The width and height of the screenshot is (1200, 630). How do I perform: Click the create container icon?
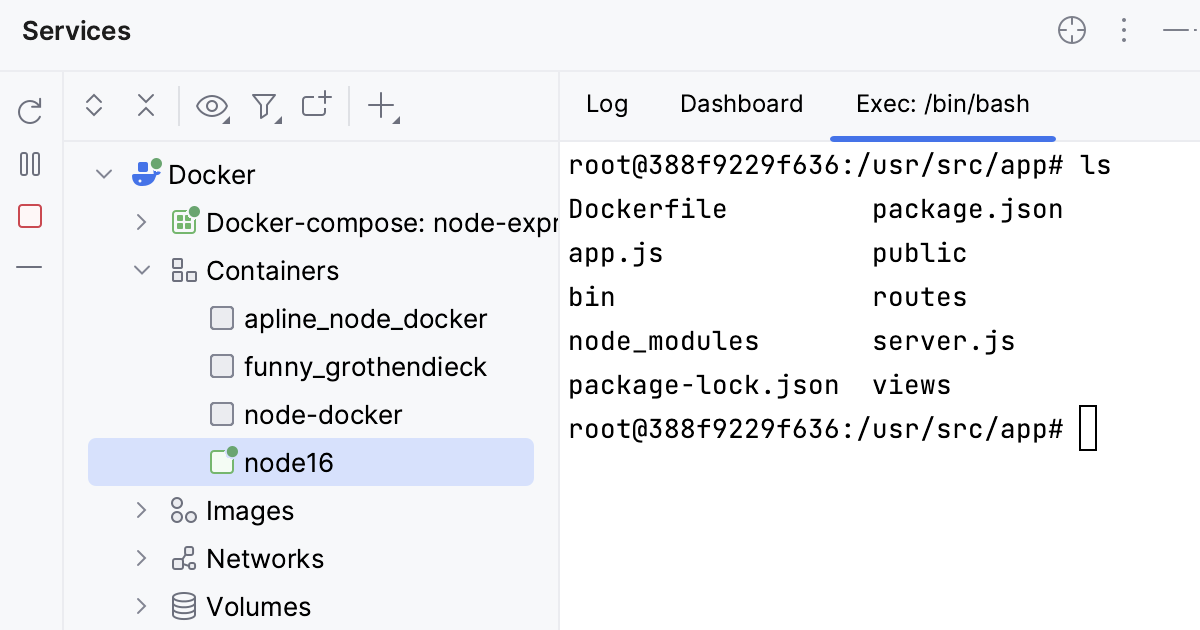click(314, 105)
